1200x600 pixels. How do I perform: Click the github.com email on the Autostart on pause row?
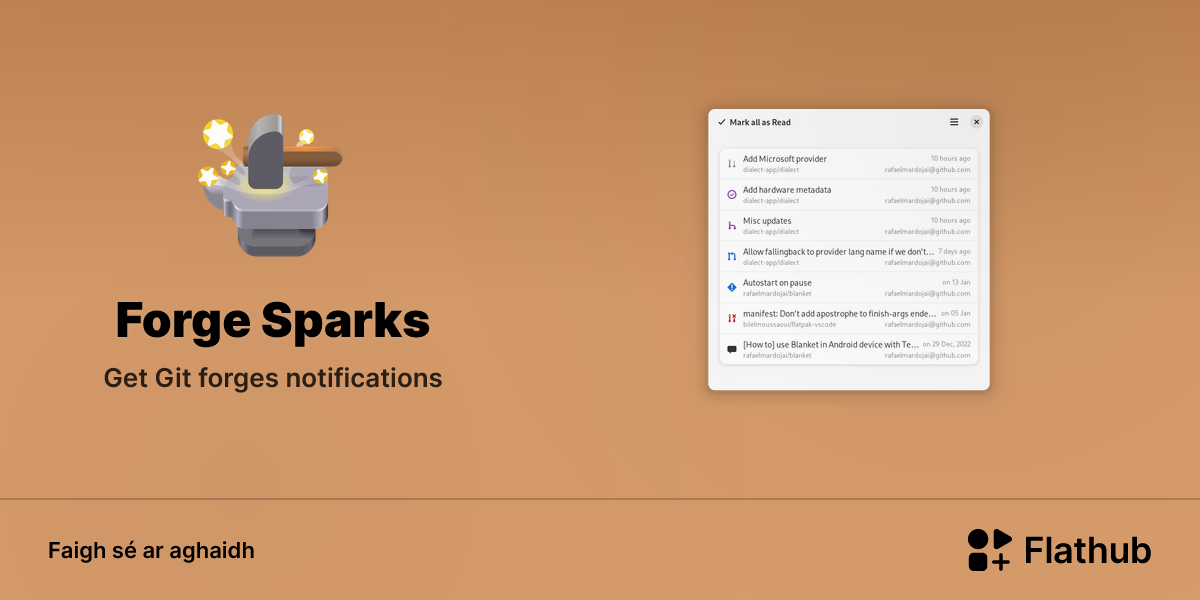click(927, 294)
